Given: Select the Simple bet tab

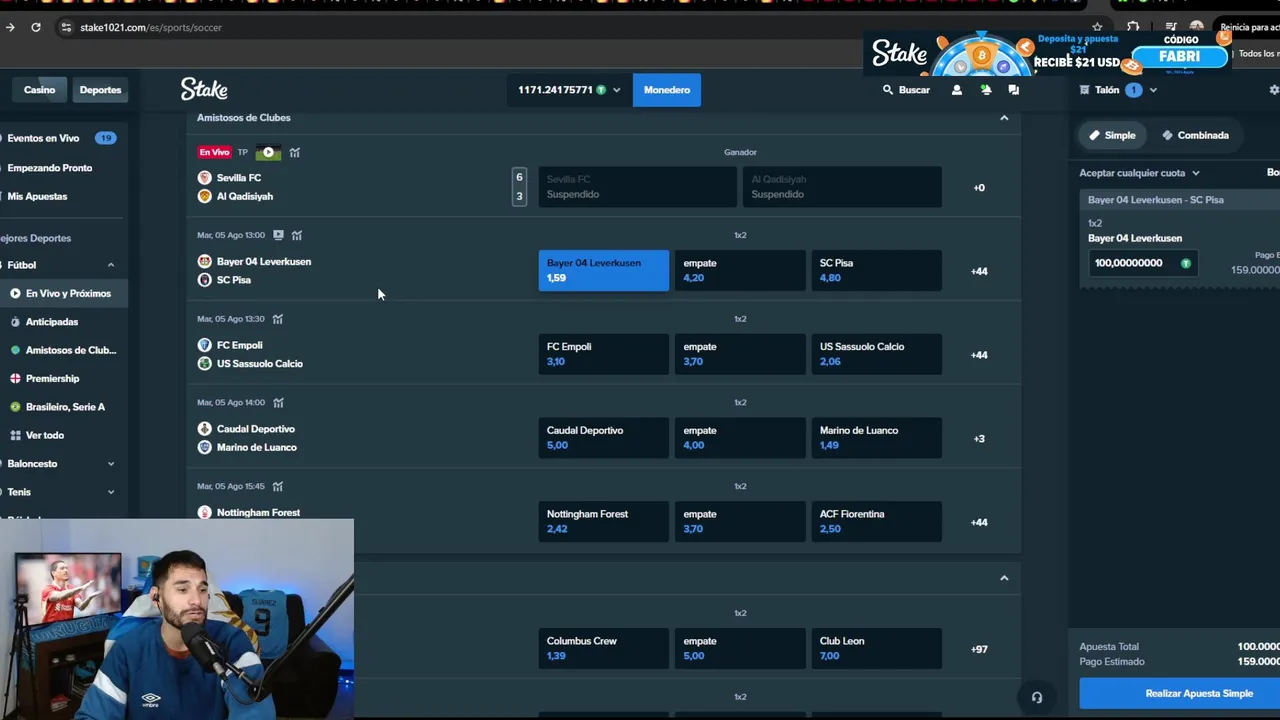Looking at the screenshot, I should (x=1112, y=135).
